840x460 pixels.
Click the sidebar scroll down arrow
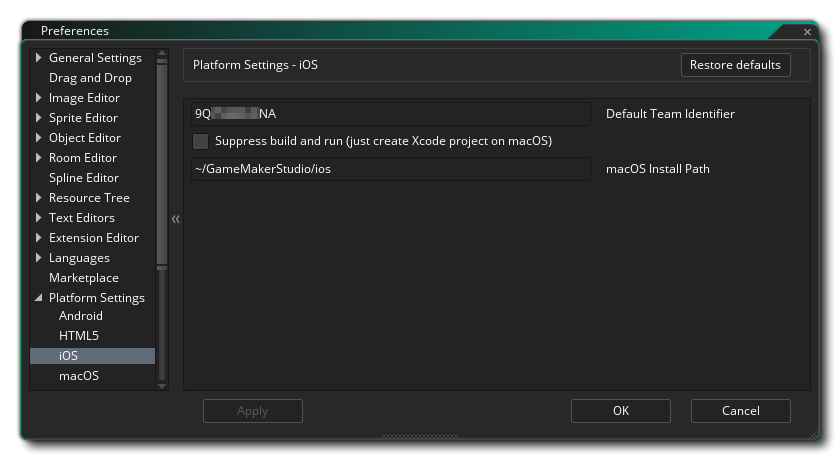point(162,384)
